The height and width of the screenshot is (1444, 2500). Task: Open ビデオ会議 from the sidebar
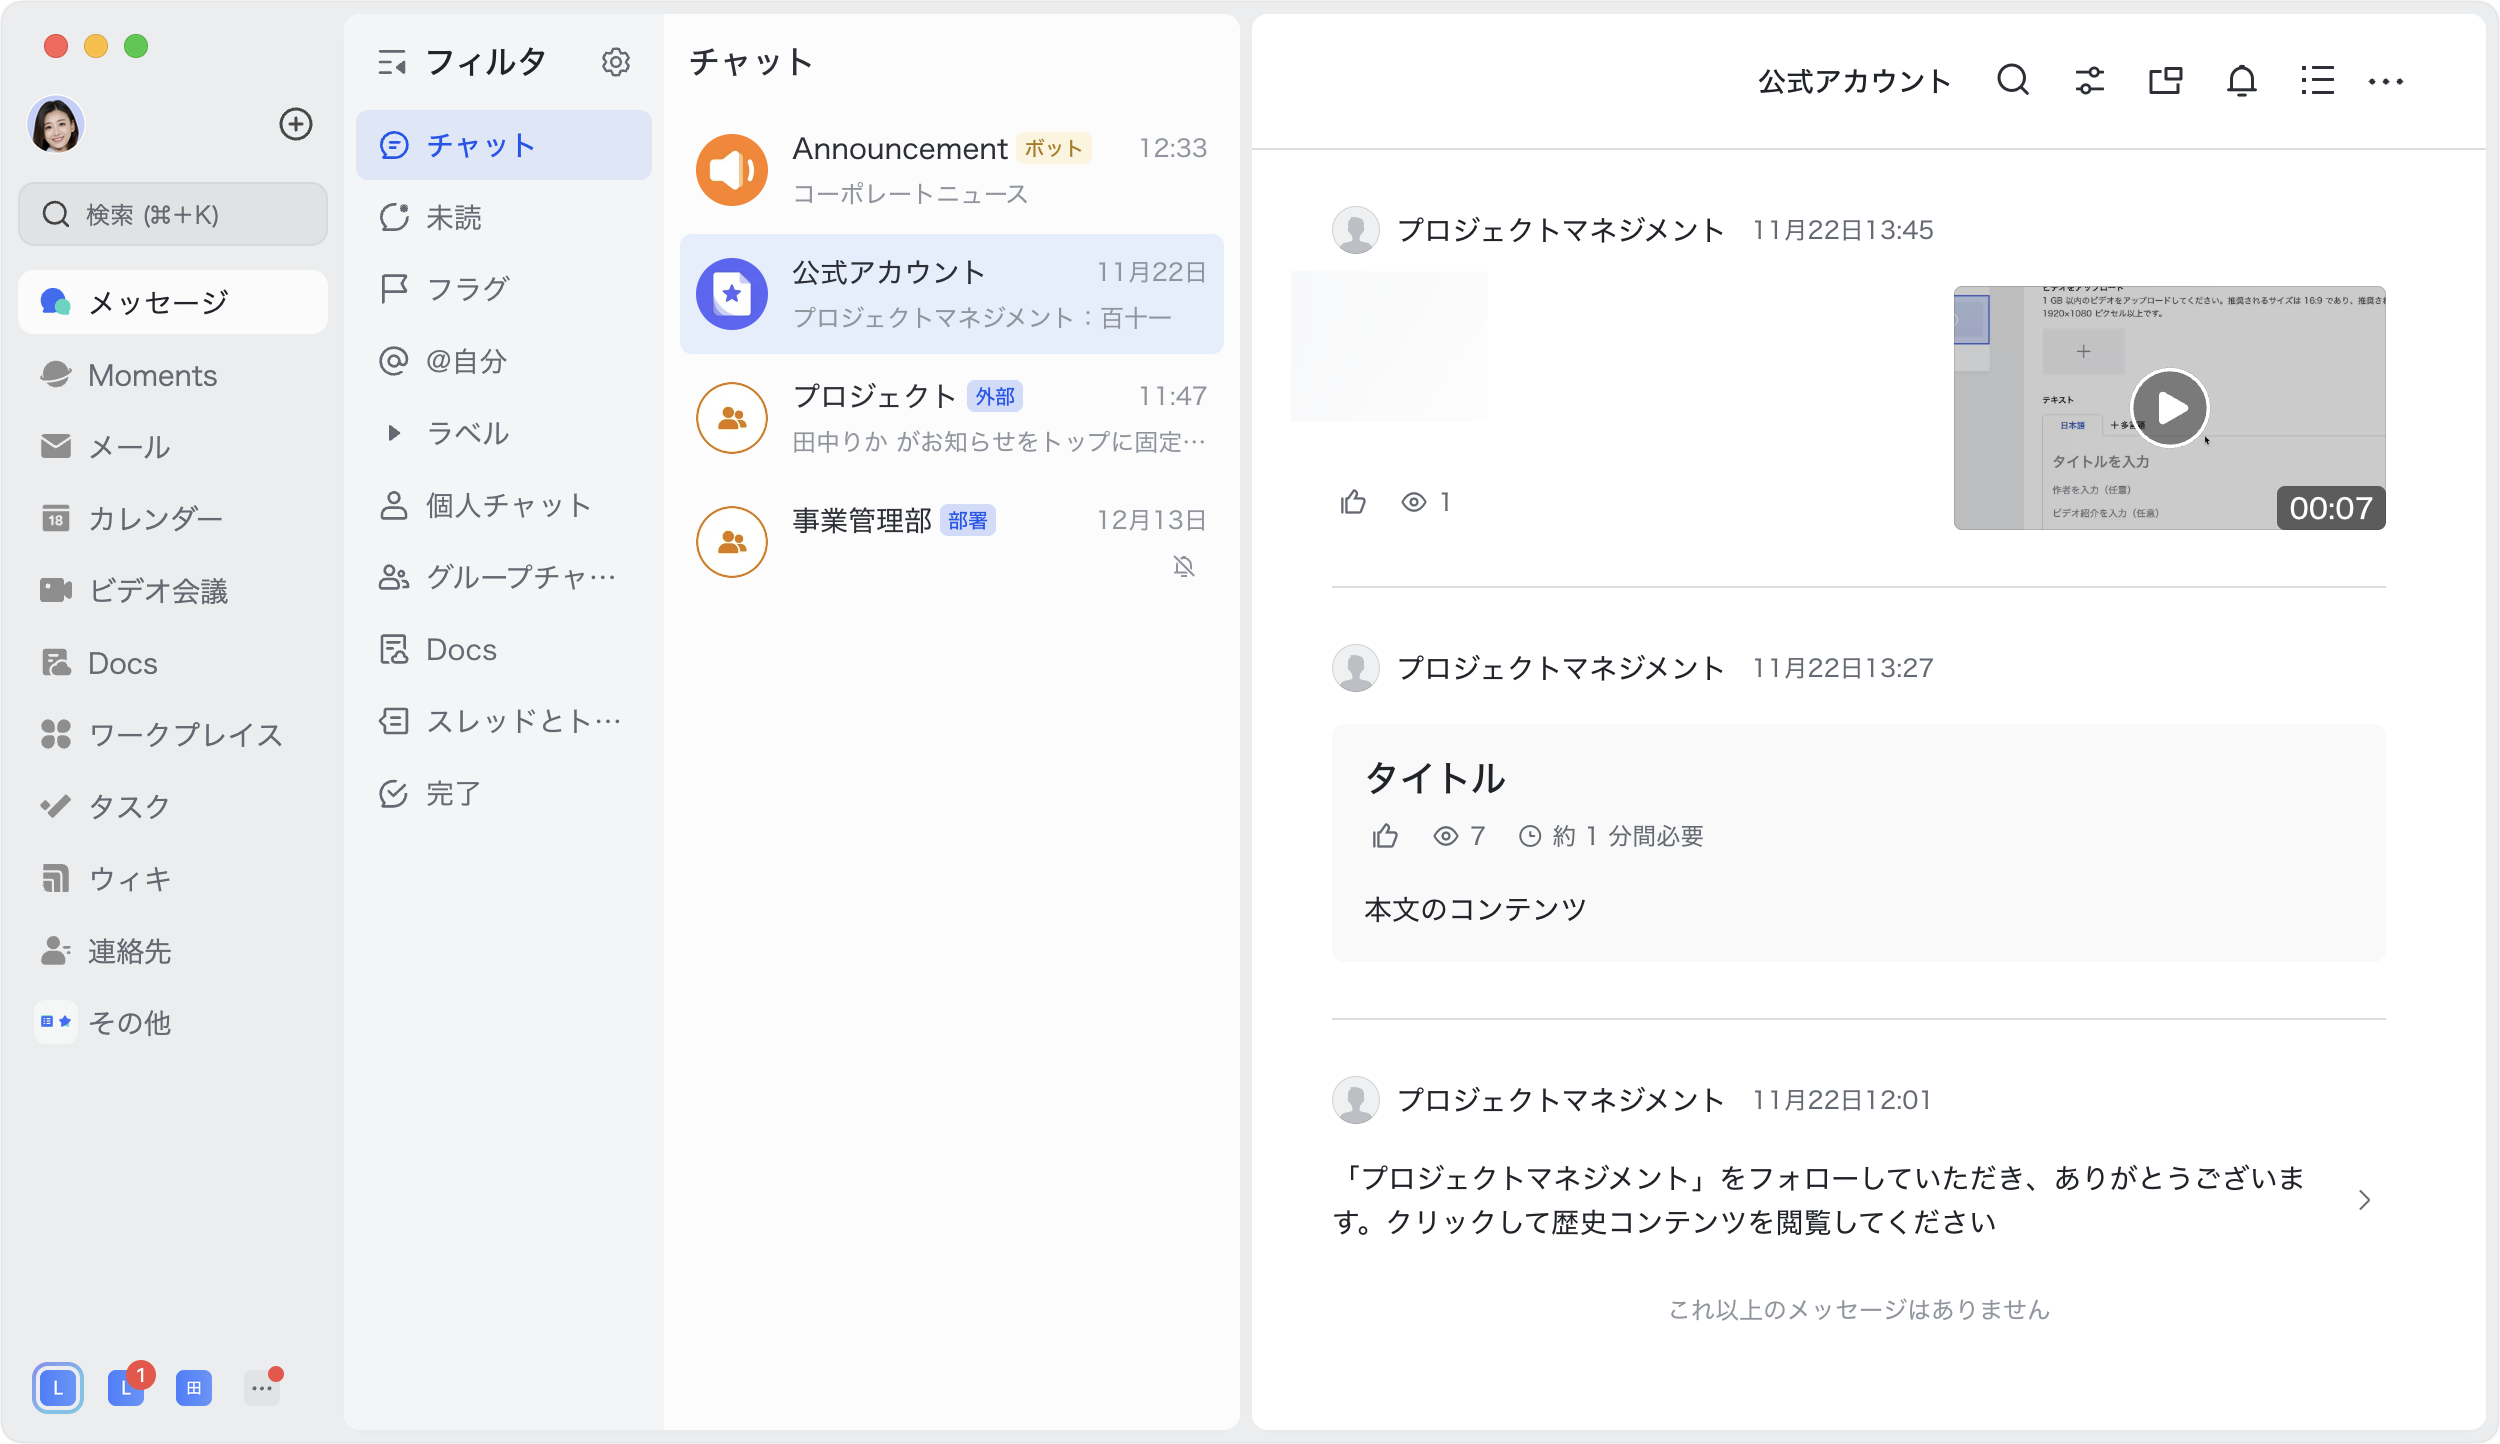[158, 590]
